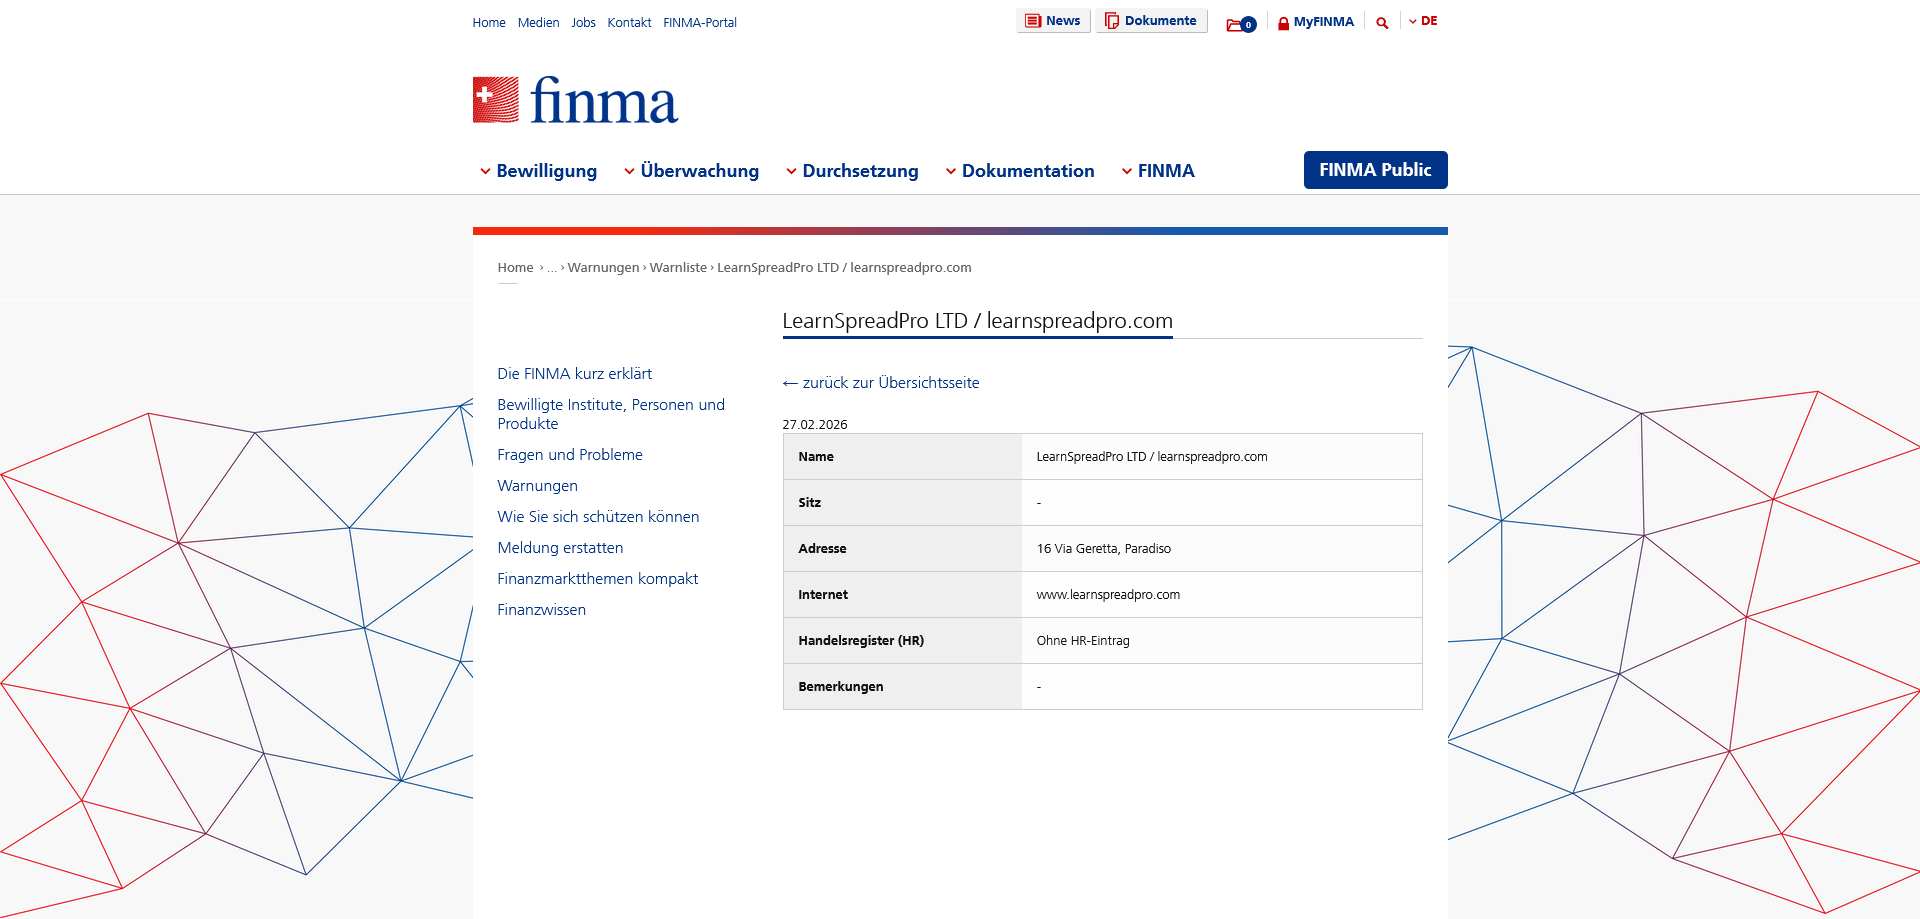Open Finanzmarktthemen kompakt sidebar link
The width and height of the screenshot is (1920, 919).
tap(597, 579)
